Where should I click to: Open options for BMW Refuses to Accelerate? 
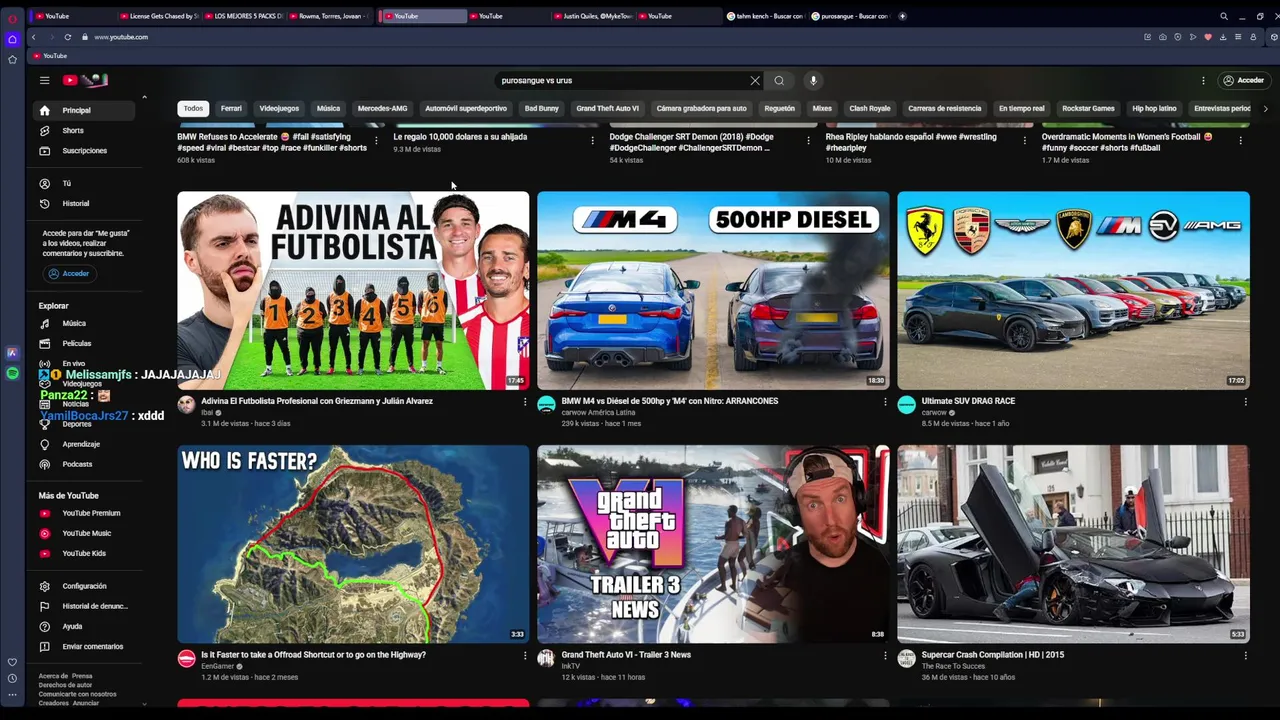click(x=376, y=141)
